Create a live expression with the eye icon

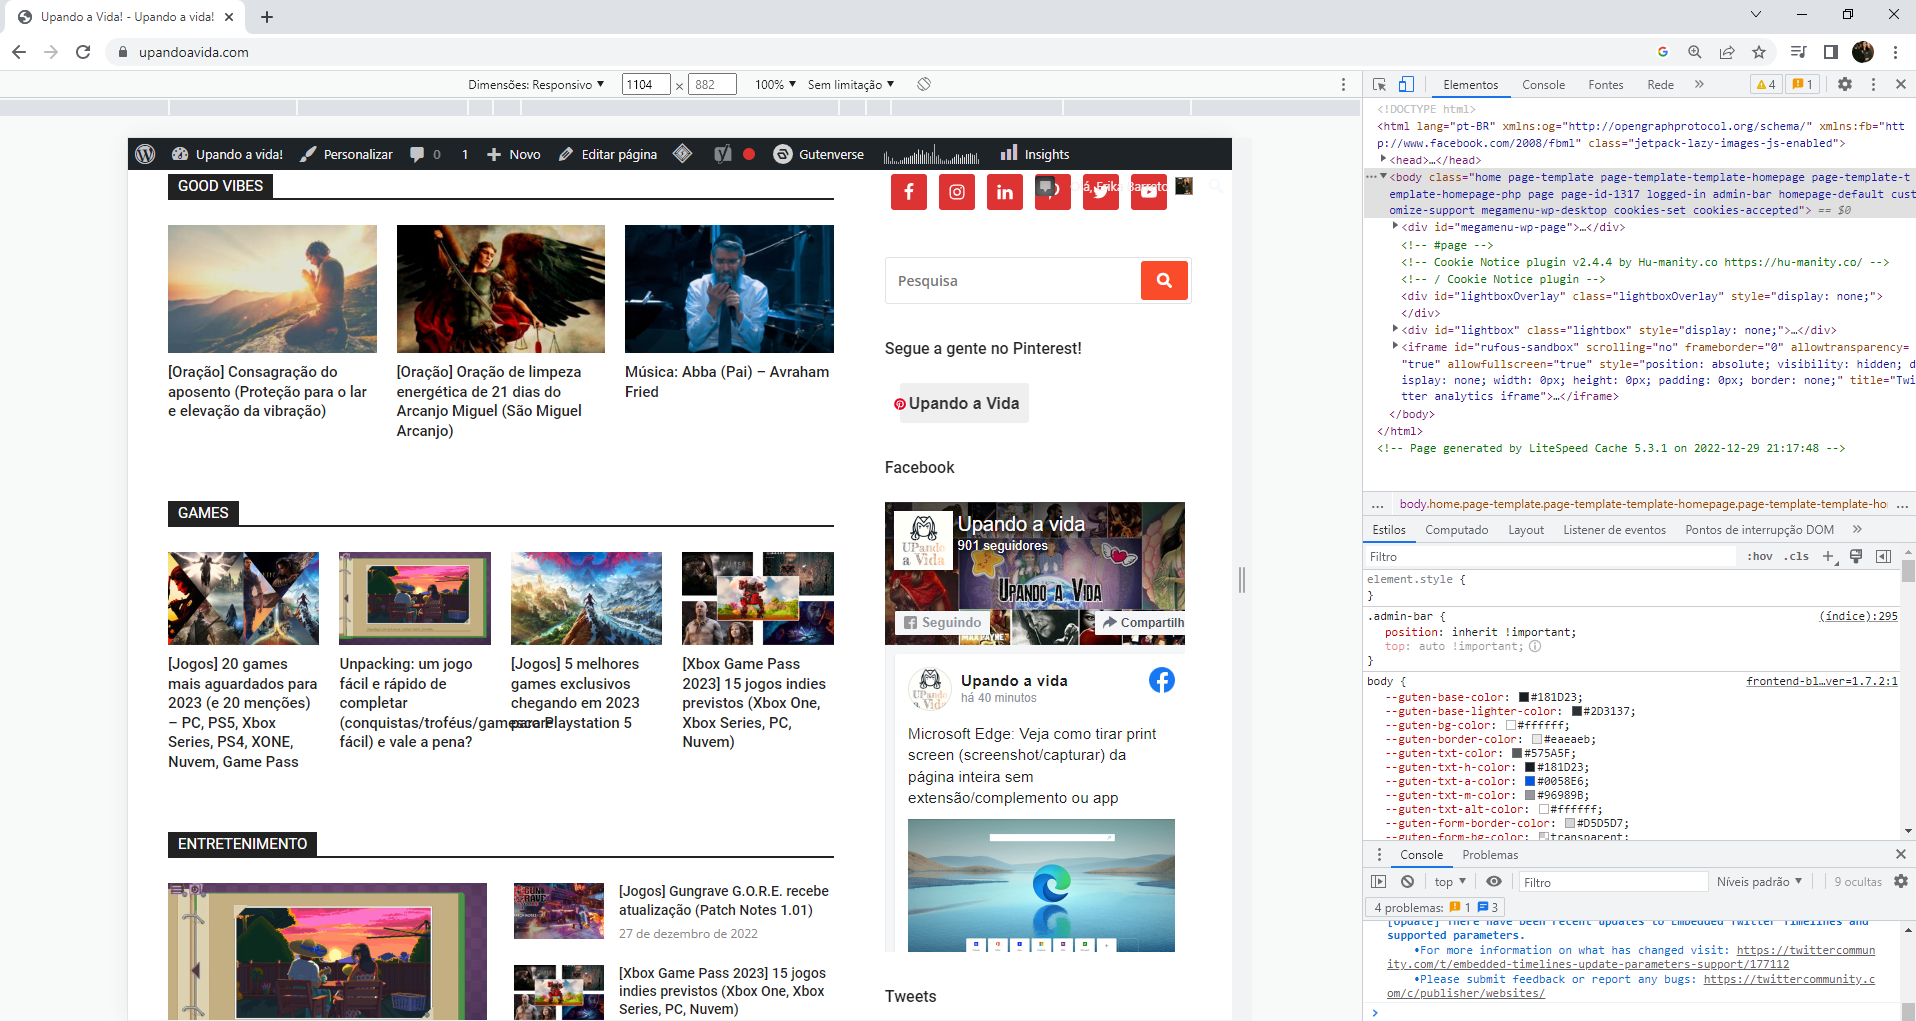pyautogui.click(x=1494, y=881)
